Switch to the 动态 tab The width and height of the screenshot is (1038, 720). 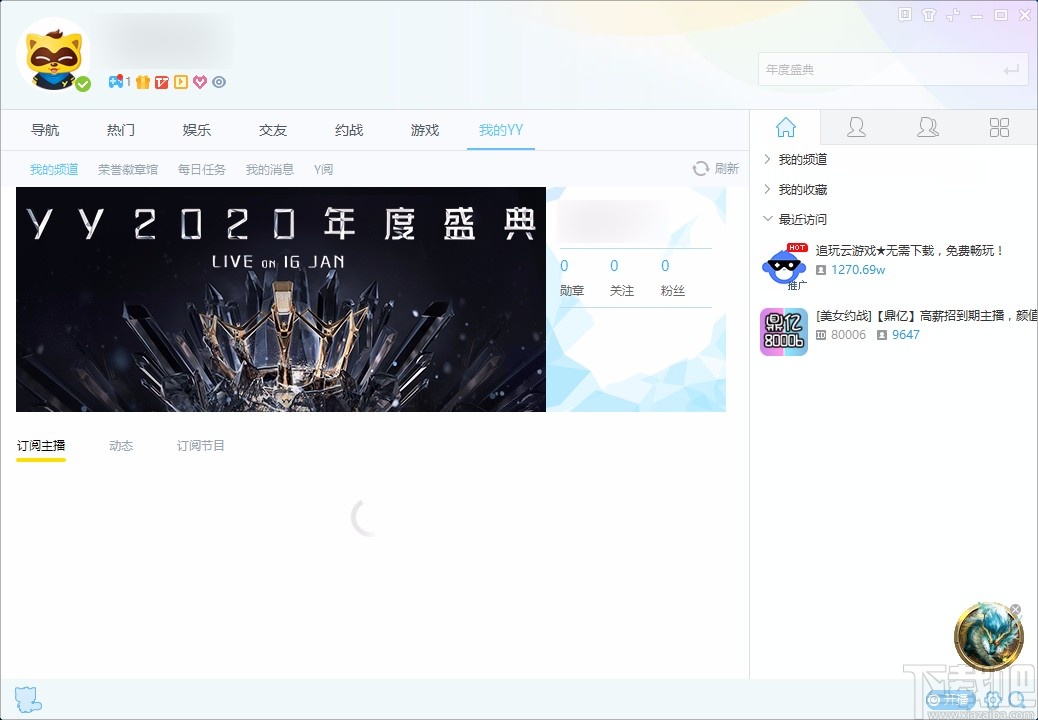pyautogui.click(x=121, y=445)
